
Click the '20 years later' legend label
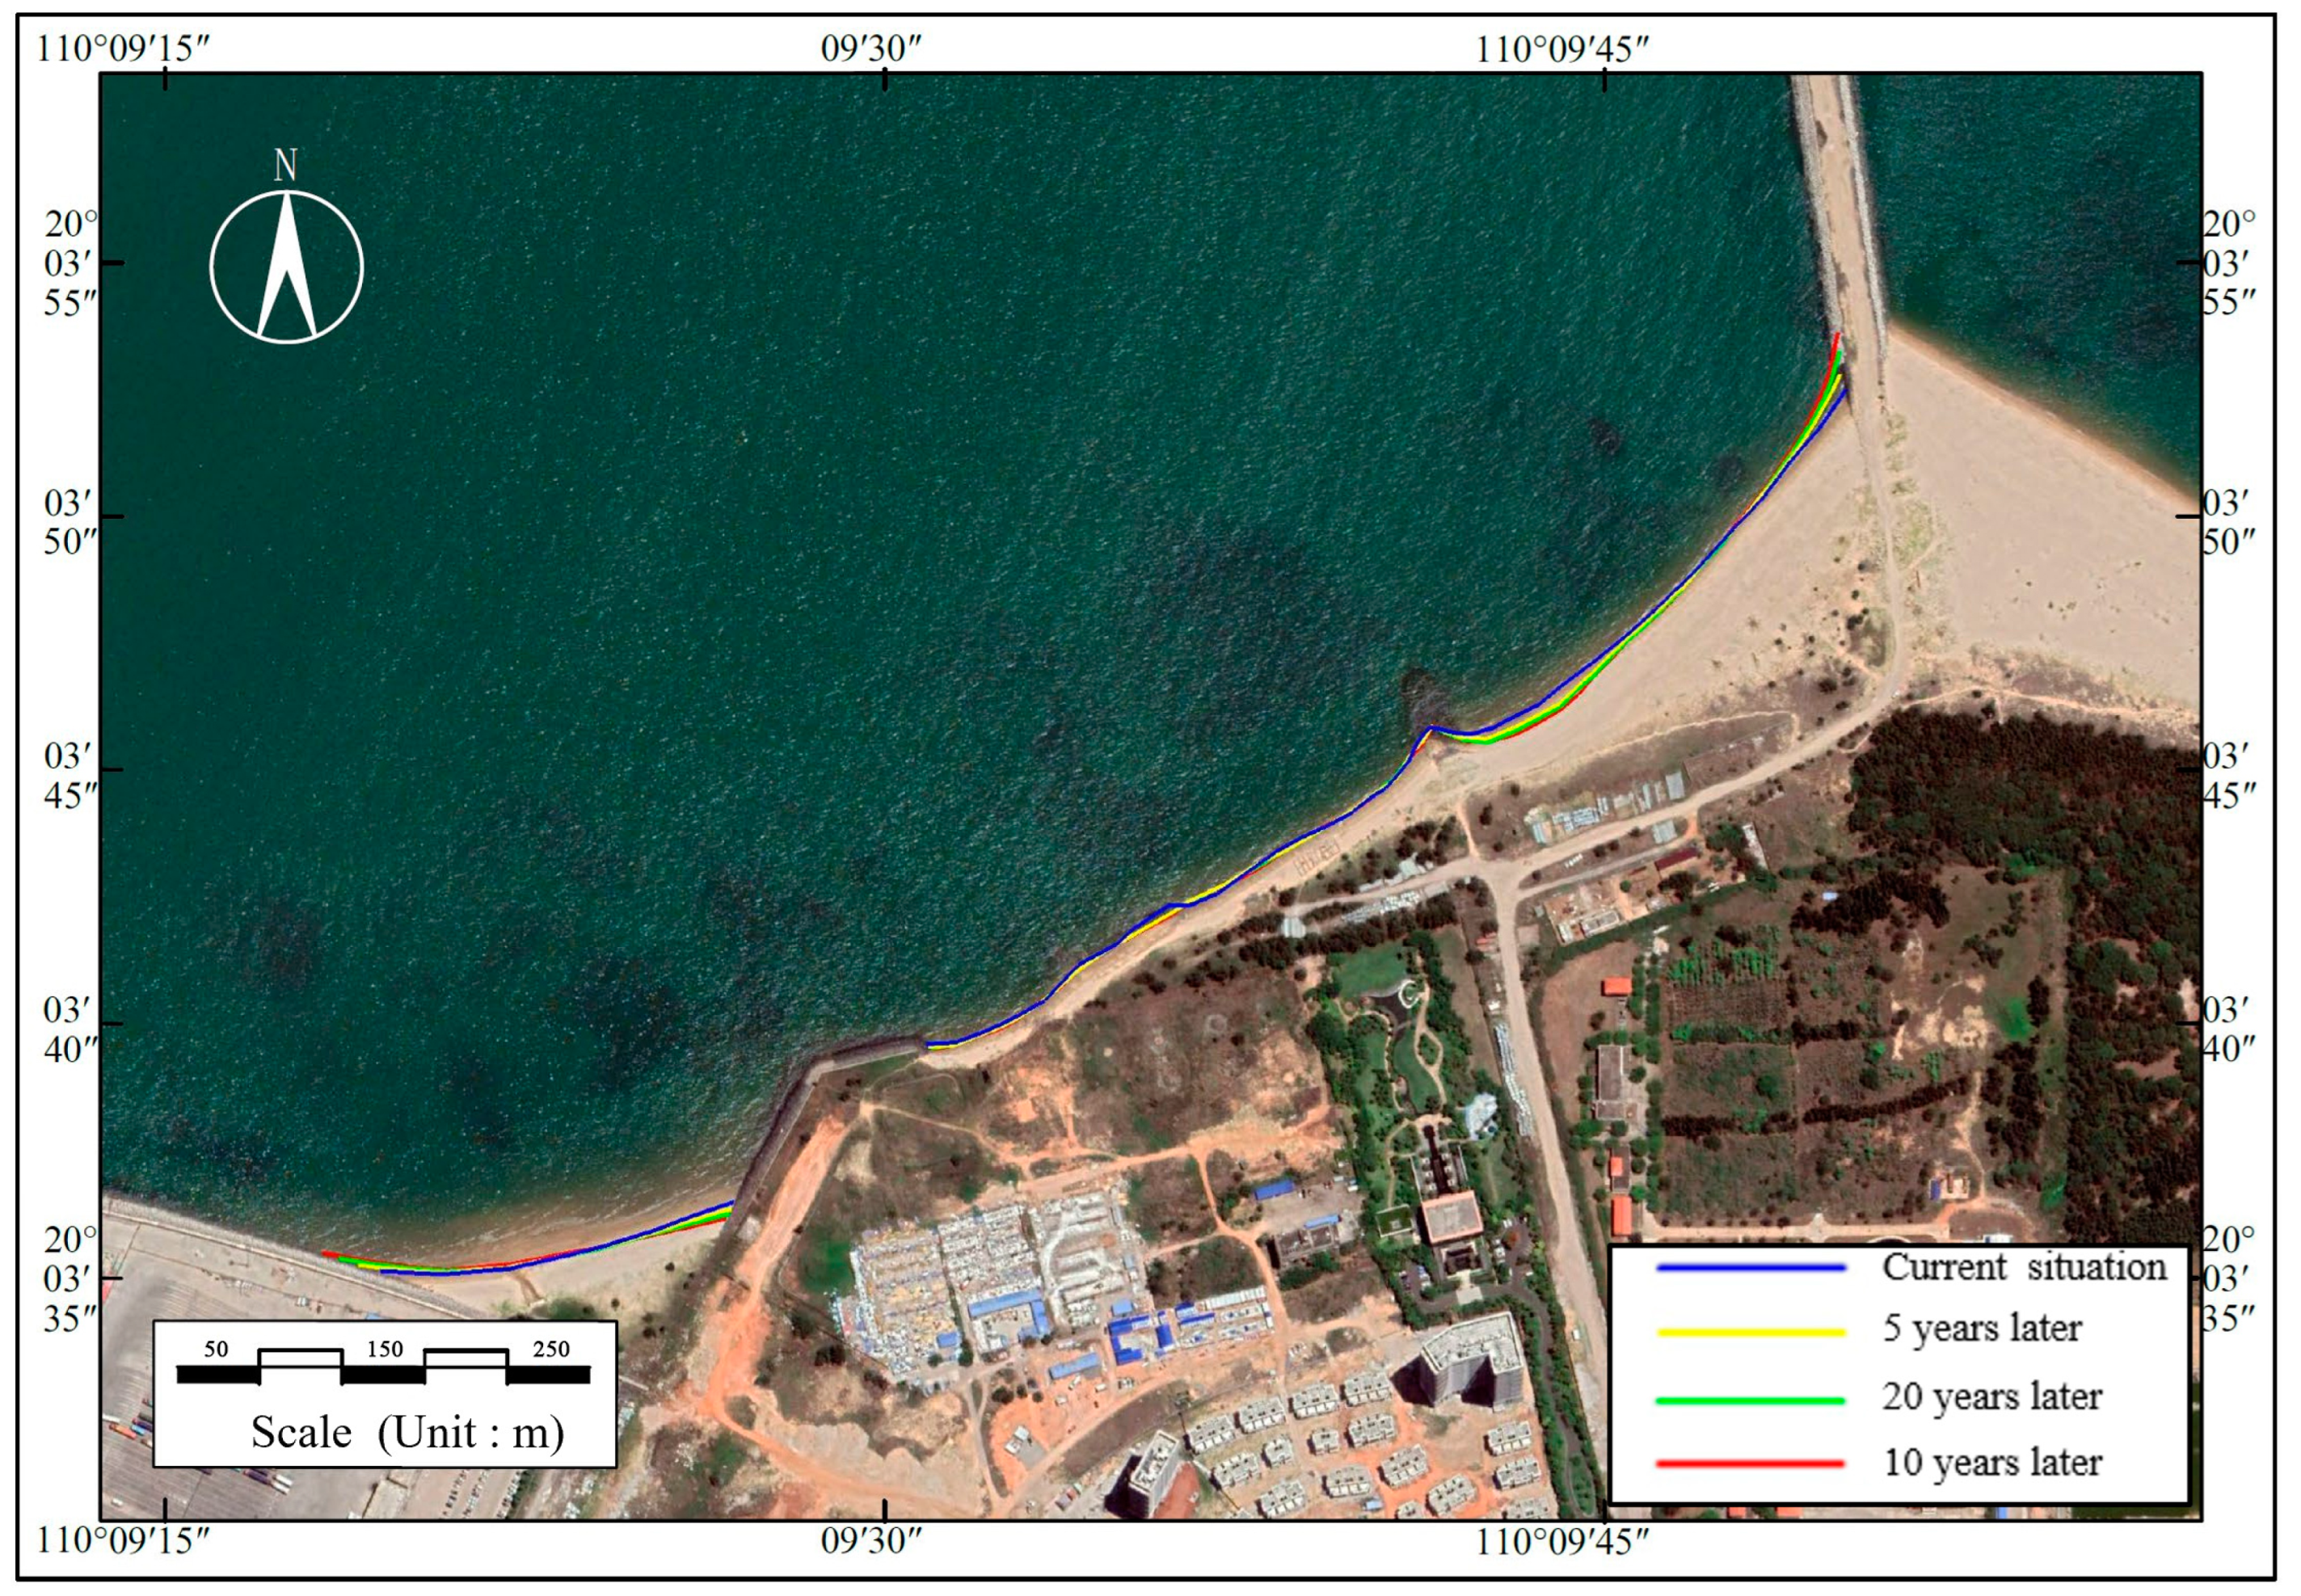click(x=1992, y=1397)
